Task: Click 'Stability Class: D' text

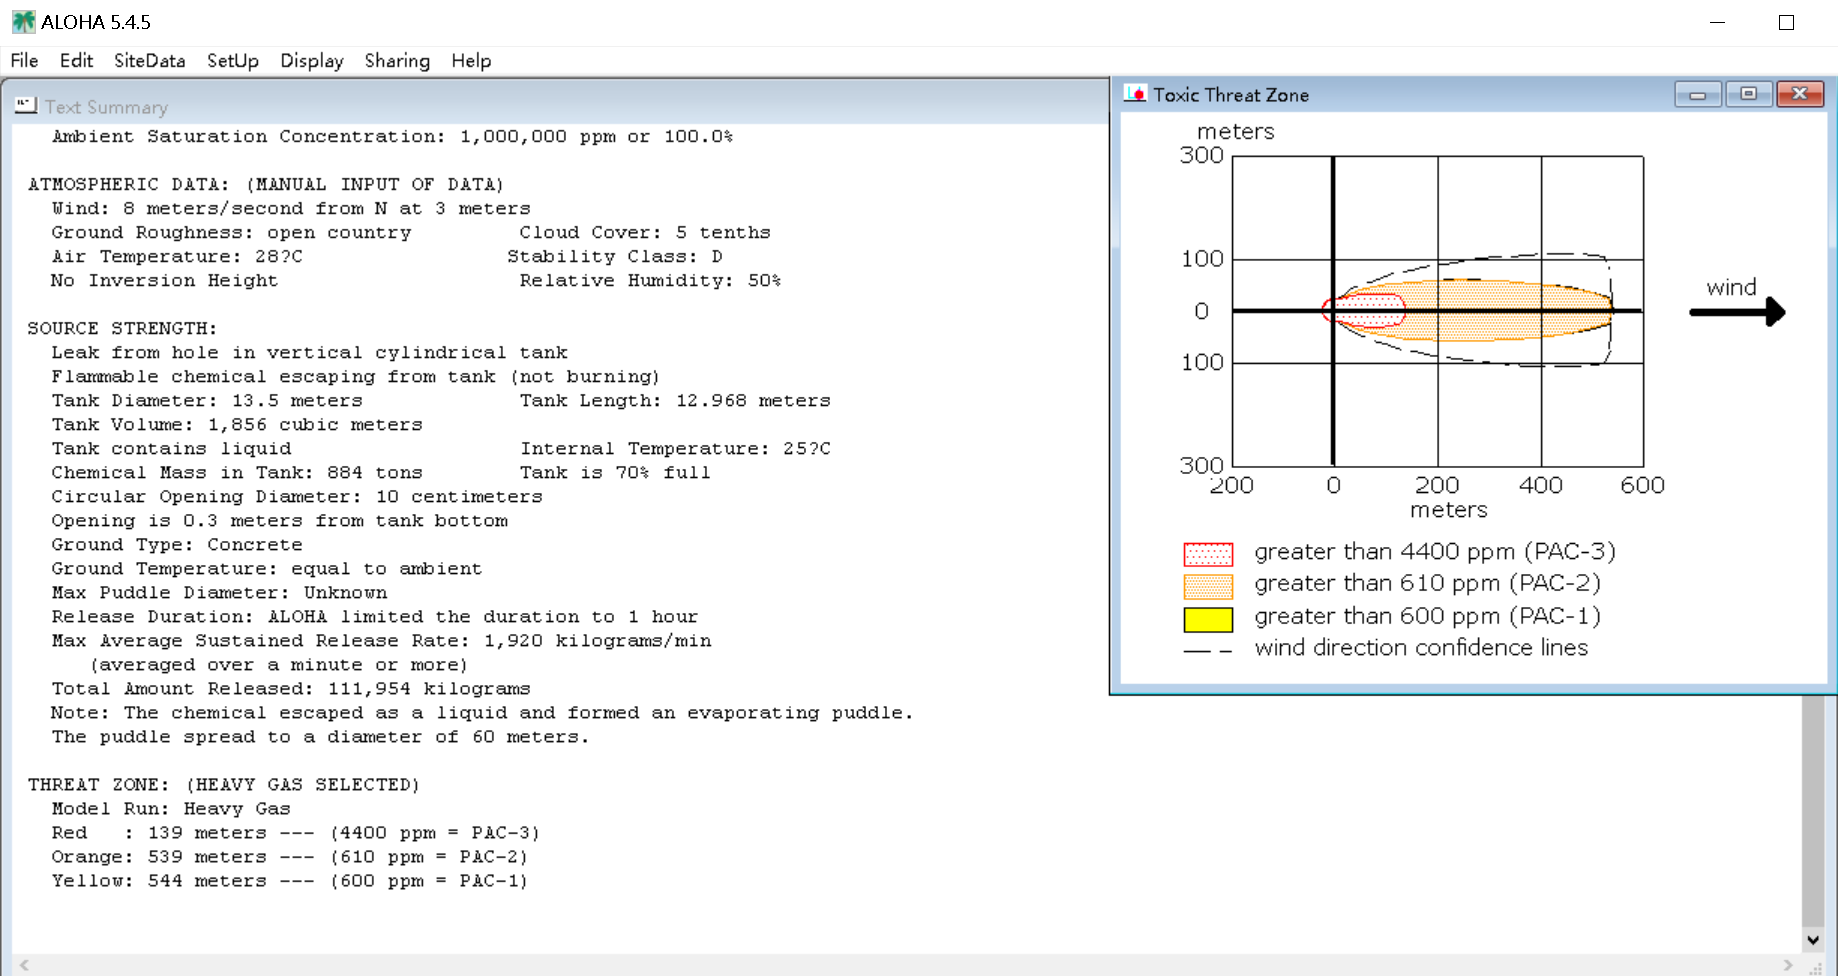Action: click(615, 256)
